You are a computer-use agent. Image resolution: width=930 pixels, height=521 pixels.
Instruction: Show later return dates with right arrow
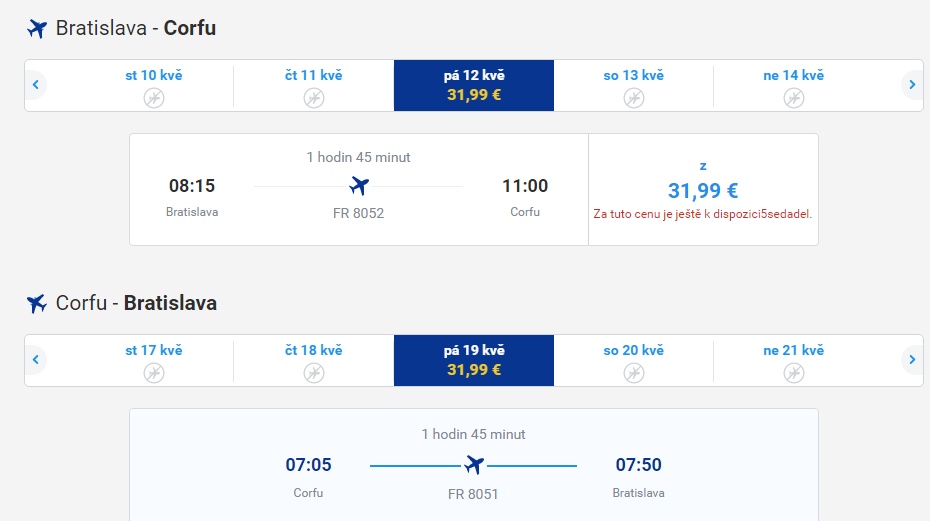pyautogui.click(x=912, y=360)
